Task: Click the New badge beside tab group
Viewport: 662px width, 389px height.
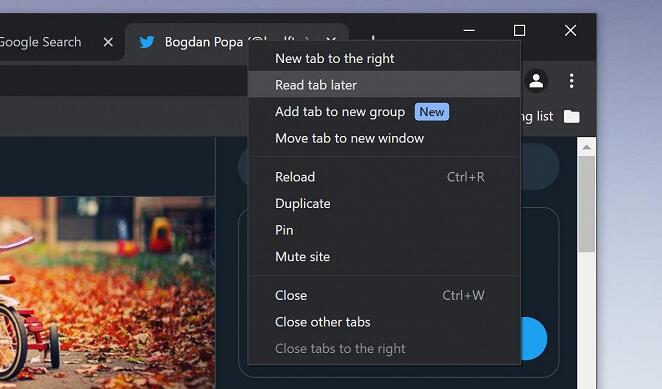Action: click(431, 112)
